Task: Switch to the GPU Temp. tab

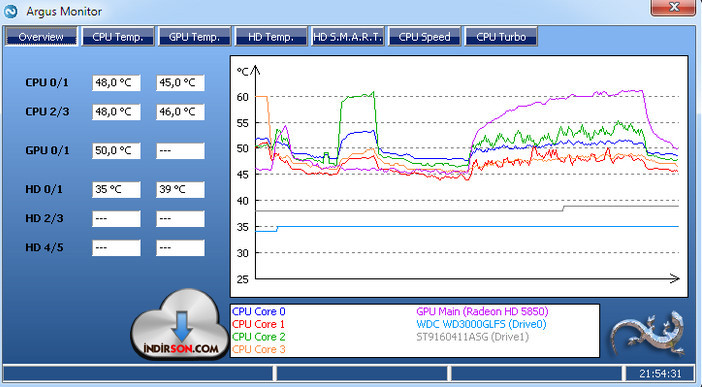Action: pos(194,37)
